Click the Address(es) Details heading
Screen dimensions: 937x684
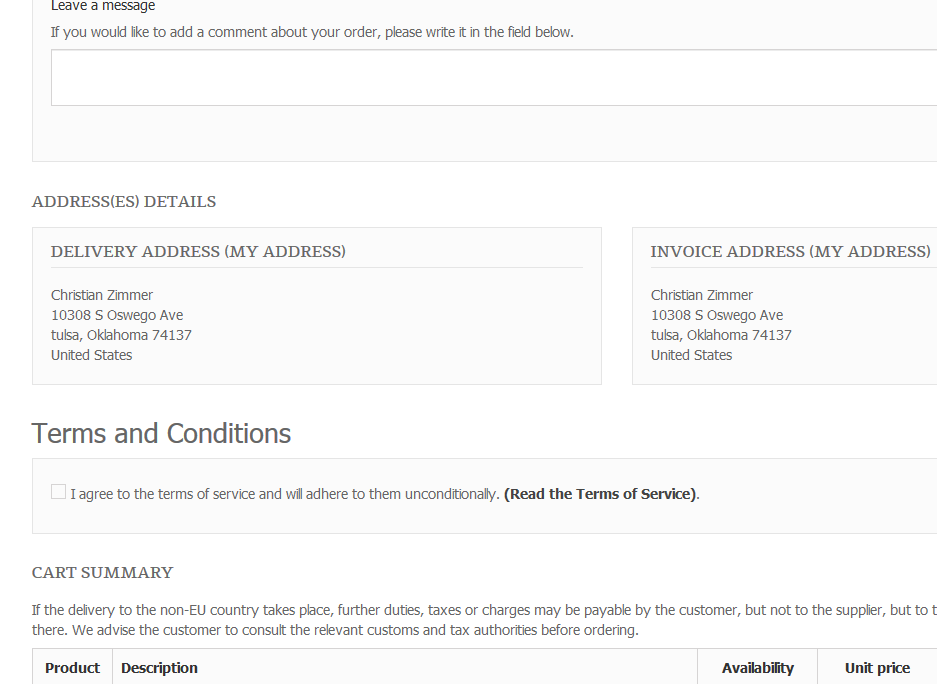pos(124,202)
